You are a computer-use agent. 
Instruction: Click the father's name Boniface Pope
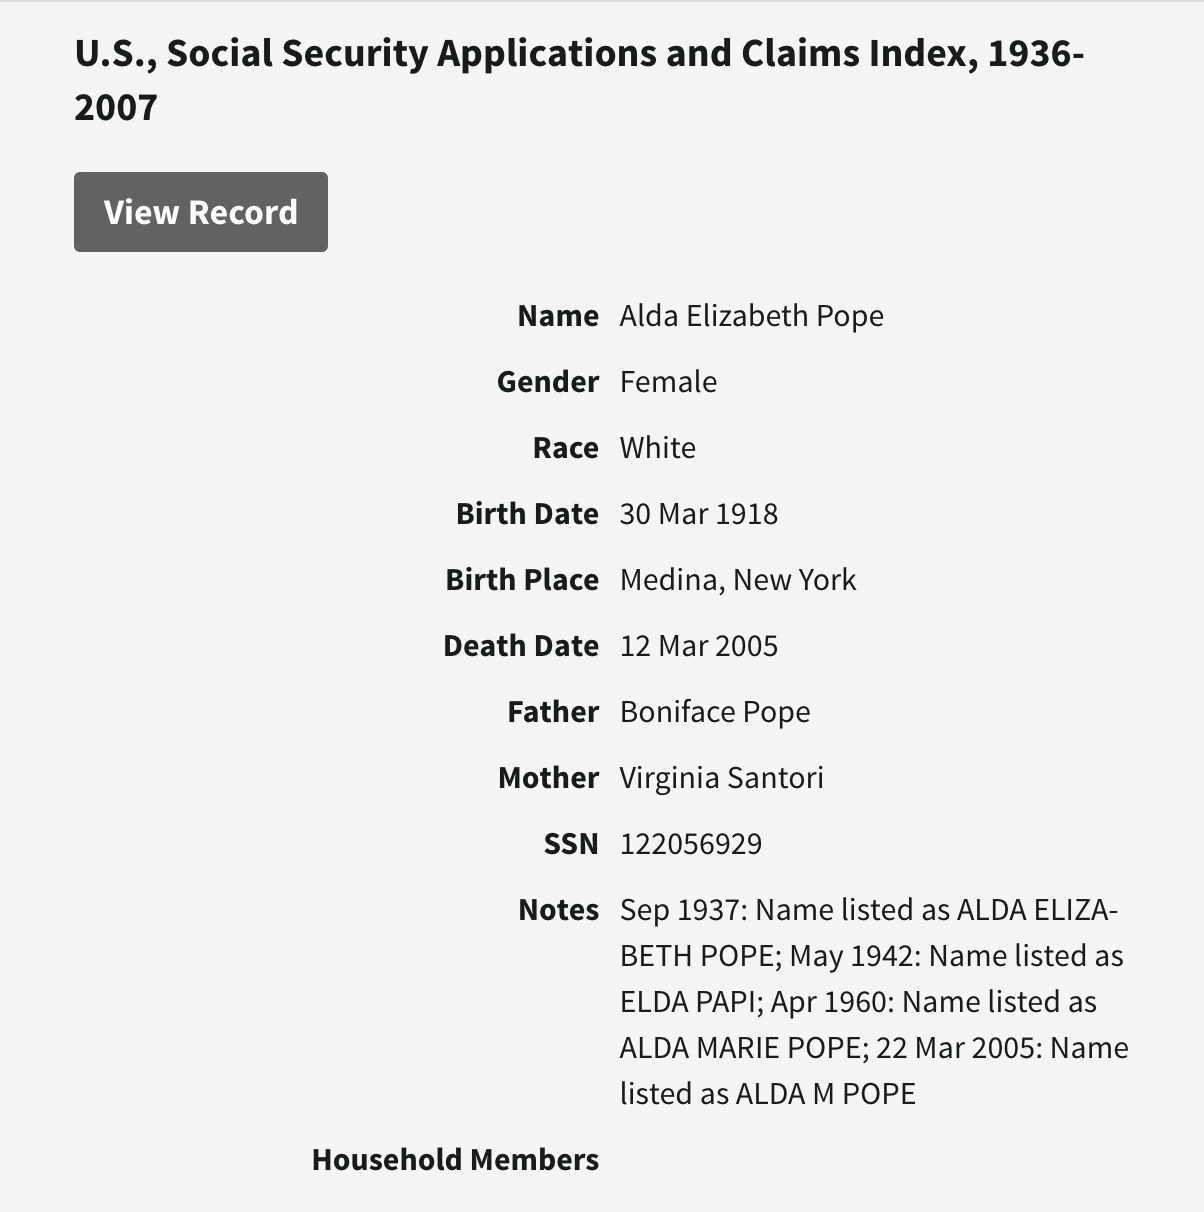(714, 712)
